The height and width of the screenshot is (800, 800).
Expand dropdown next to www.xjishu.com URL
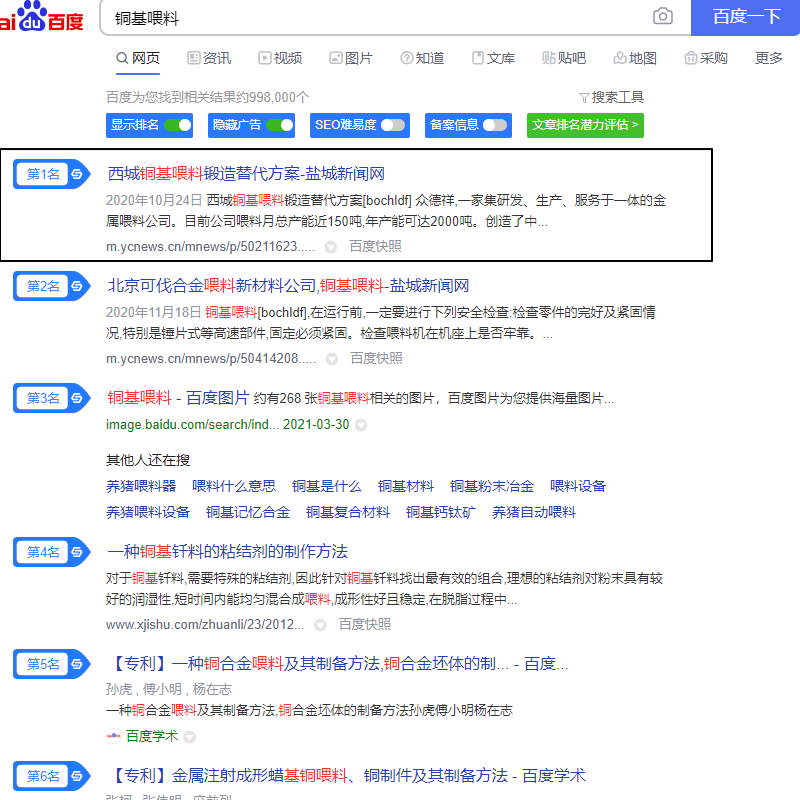[320, 625]
